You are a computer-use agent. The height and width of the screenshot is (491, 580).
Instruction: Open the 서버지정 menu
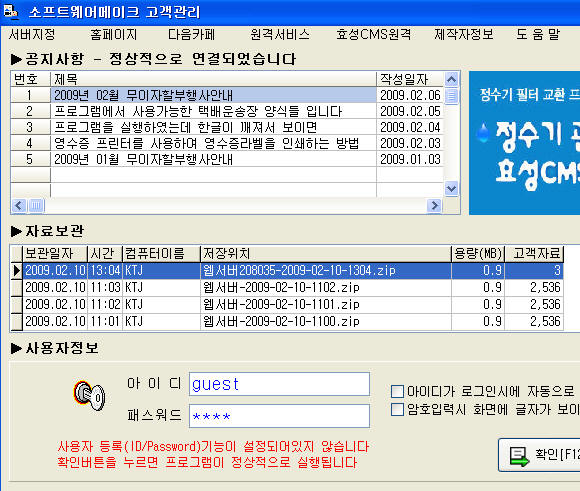coord(32,34)
